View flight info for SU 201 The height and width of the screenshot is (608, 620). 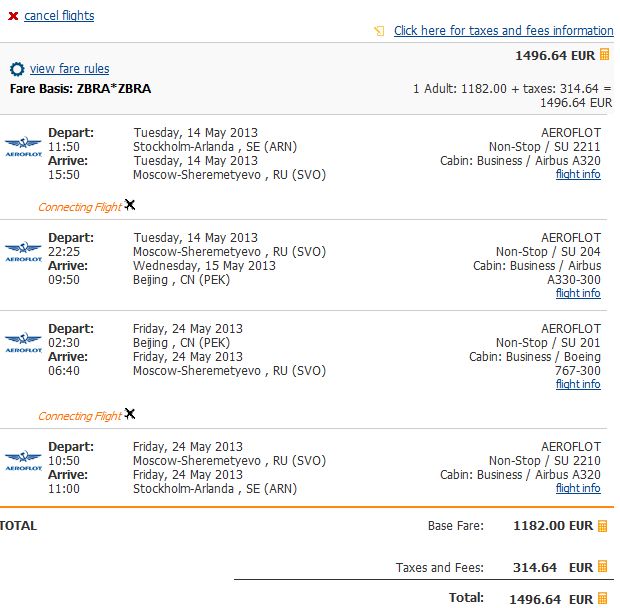click(578, 384)
